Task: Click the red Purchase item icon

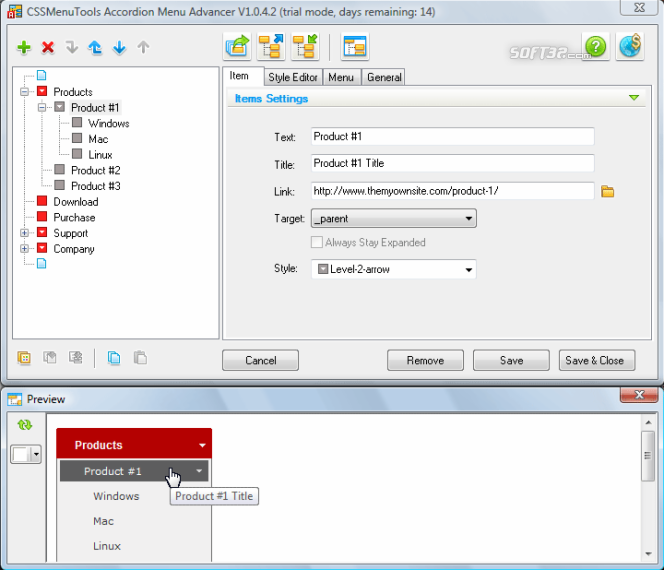Action: (x=42, y=216)
